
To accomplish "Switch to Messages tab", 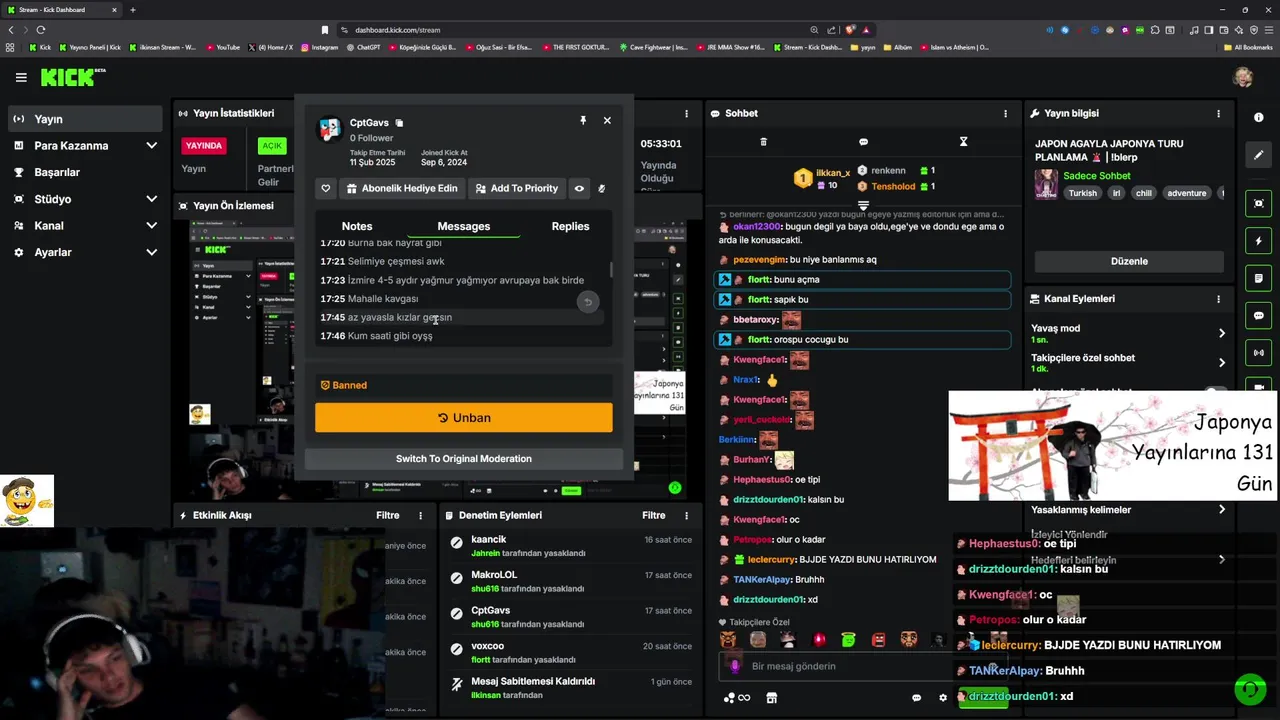I will (464, 226).
